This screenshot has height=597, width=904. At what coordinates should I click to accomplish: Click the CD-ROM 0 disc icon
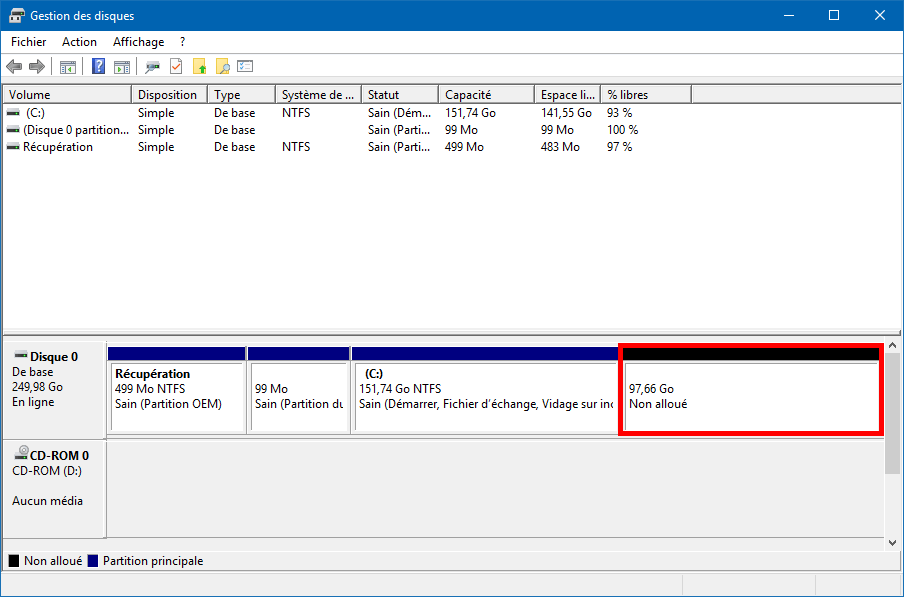pyautogui.click(x=21, y=452)
